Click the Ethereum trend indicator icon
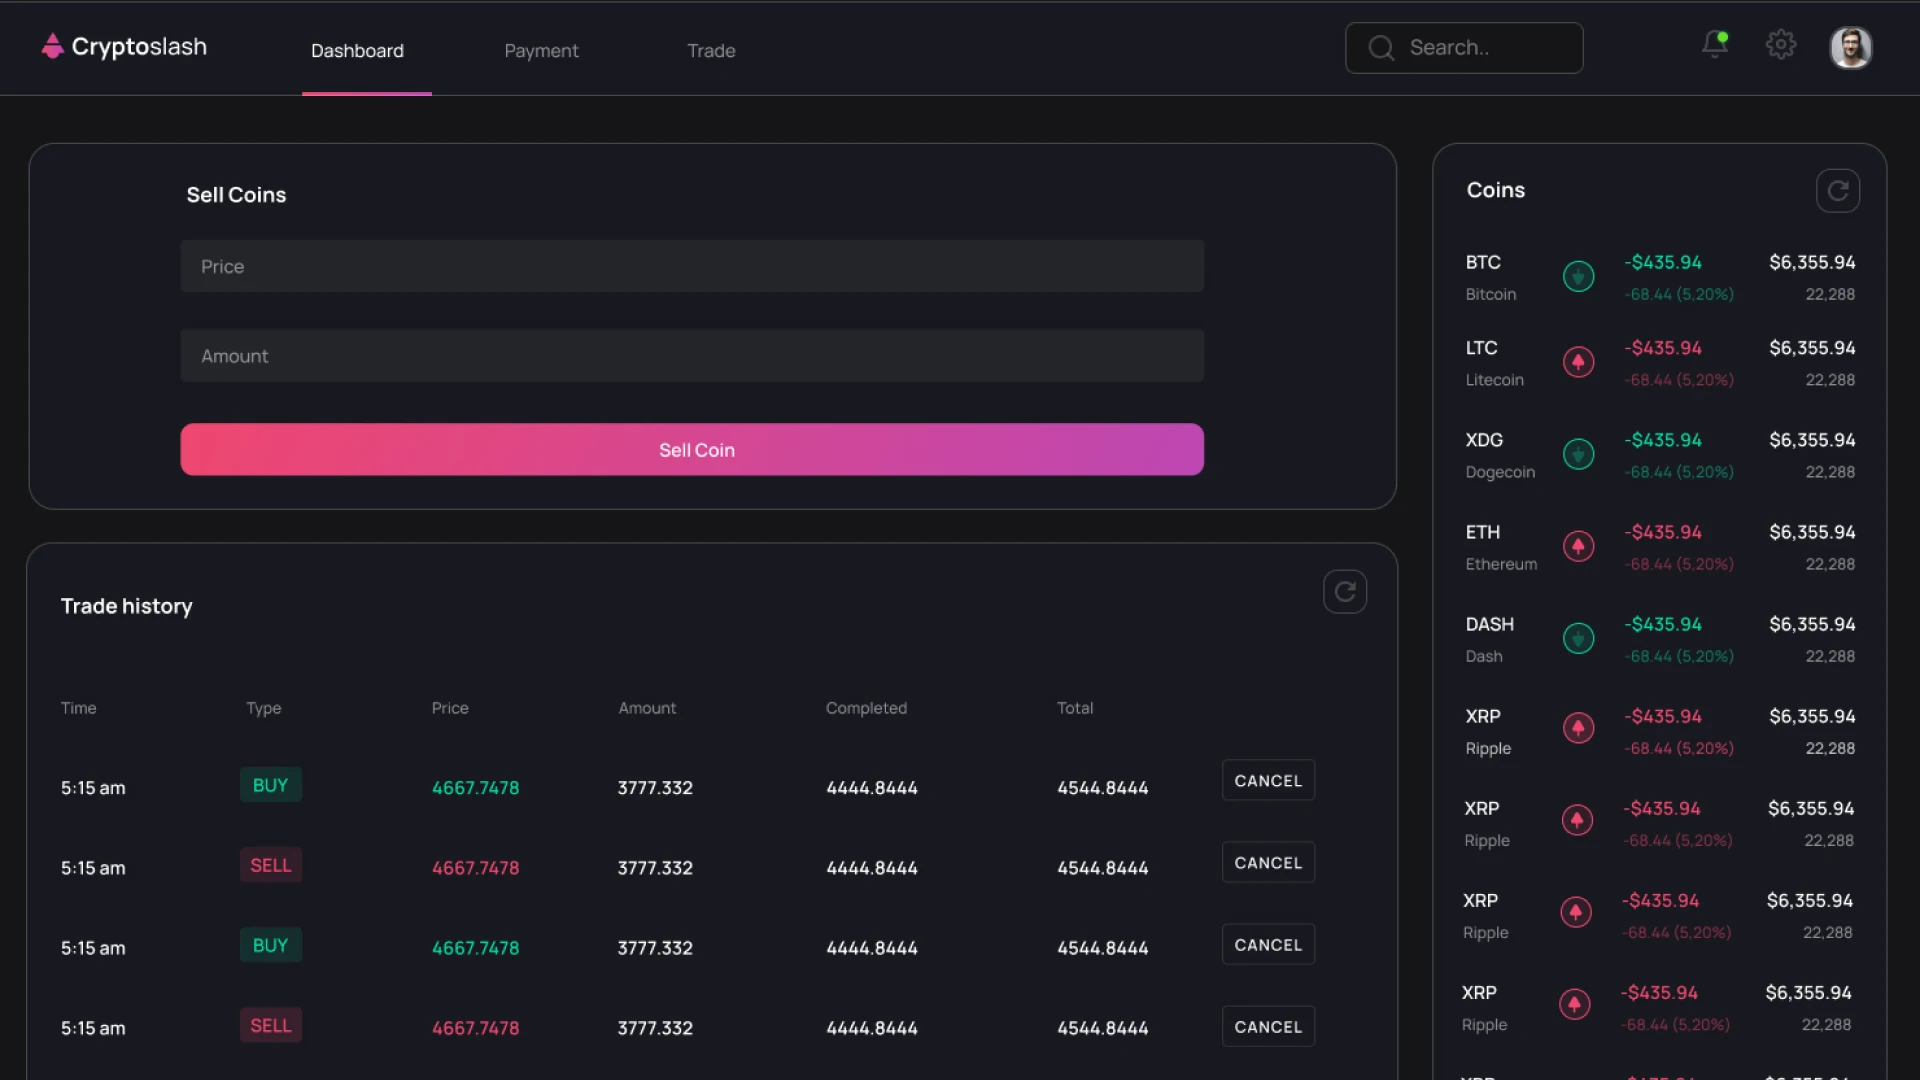This screenshot has height=1080, width=1920. click(x=1578, y=546)
